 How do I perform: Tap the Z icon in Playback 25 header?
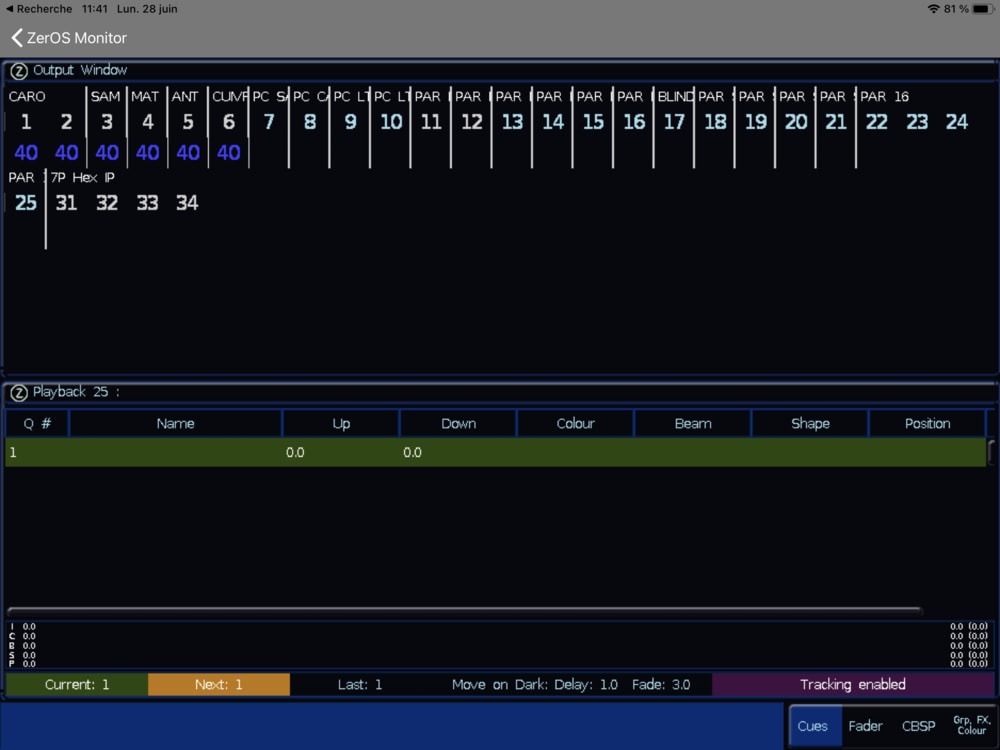[18, 393]
